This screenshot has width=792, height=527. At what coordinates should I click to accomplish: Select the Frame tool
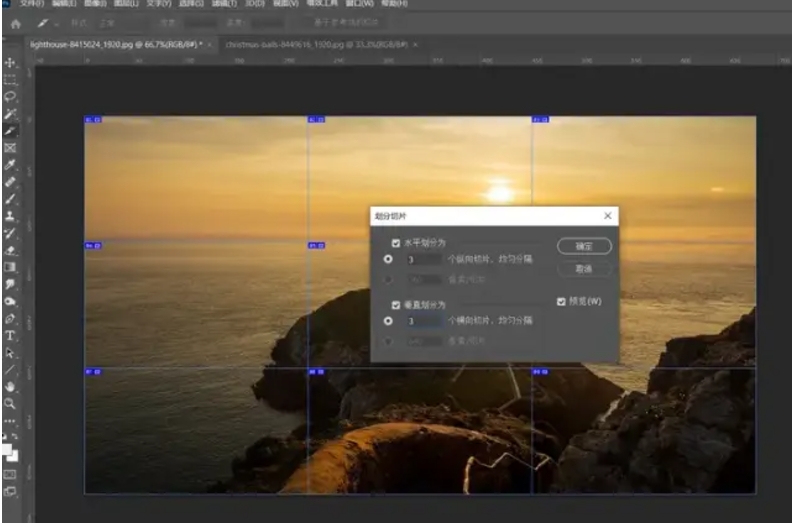pos(10,148)
